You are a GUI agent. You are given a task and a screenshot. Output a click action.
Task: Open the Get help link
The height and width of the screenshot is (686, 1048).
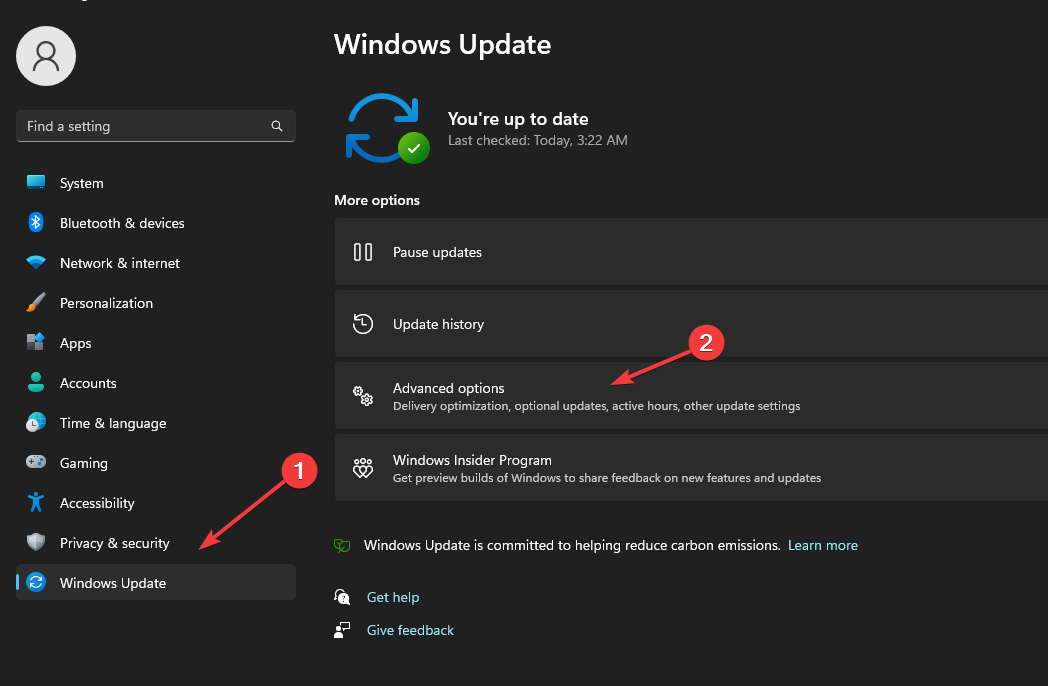(x=393, y=597)
